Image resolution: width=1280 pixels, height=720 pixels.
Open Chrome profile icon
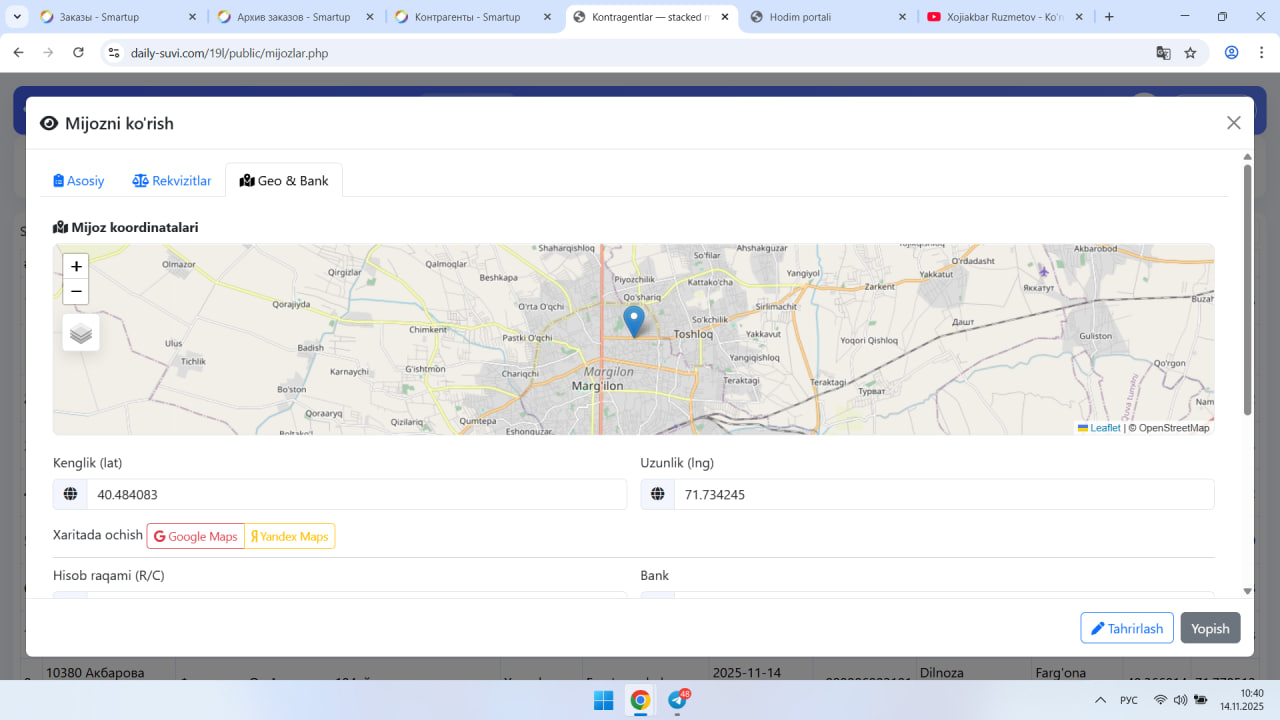[x=1231, y=53]
